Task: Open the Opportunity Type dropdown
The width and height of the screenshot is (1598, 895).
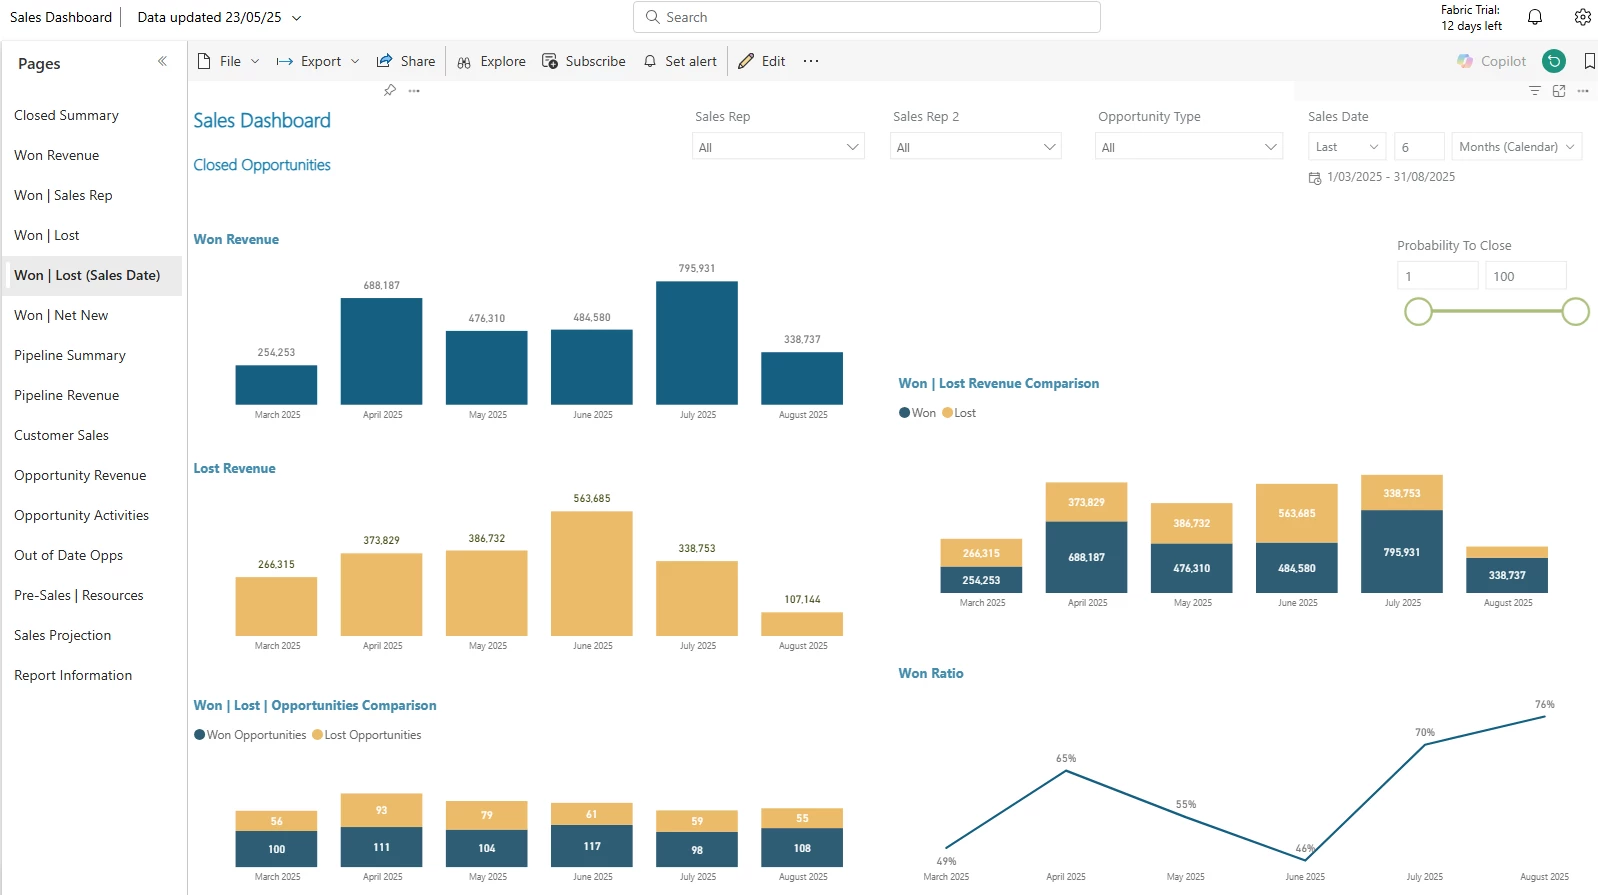Action: [x=1189, y=147]
